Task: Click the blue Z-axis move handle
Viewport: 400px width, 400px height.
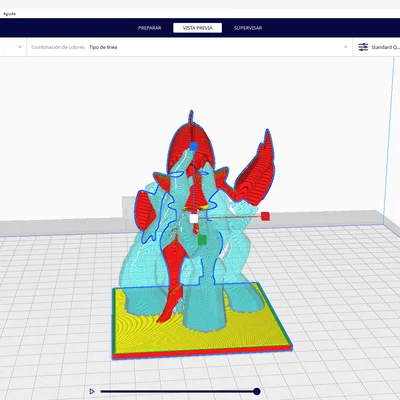Action: point(194,146)
